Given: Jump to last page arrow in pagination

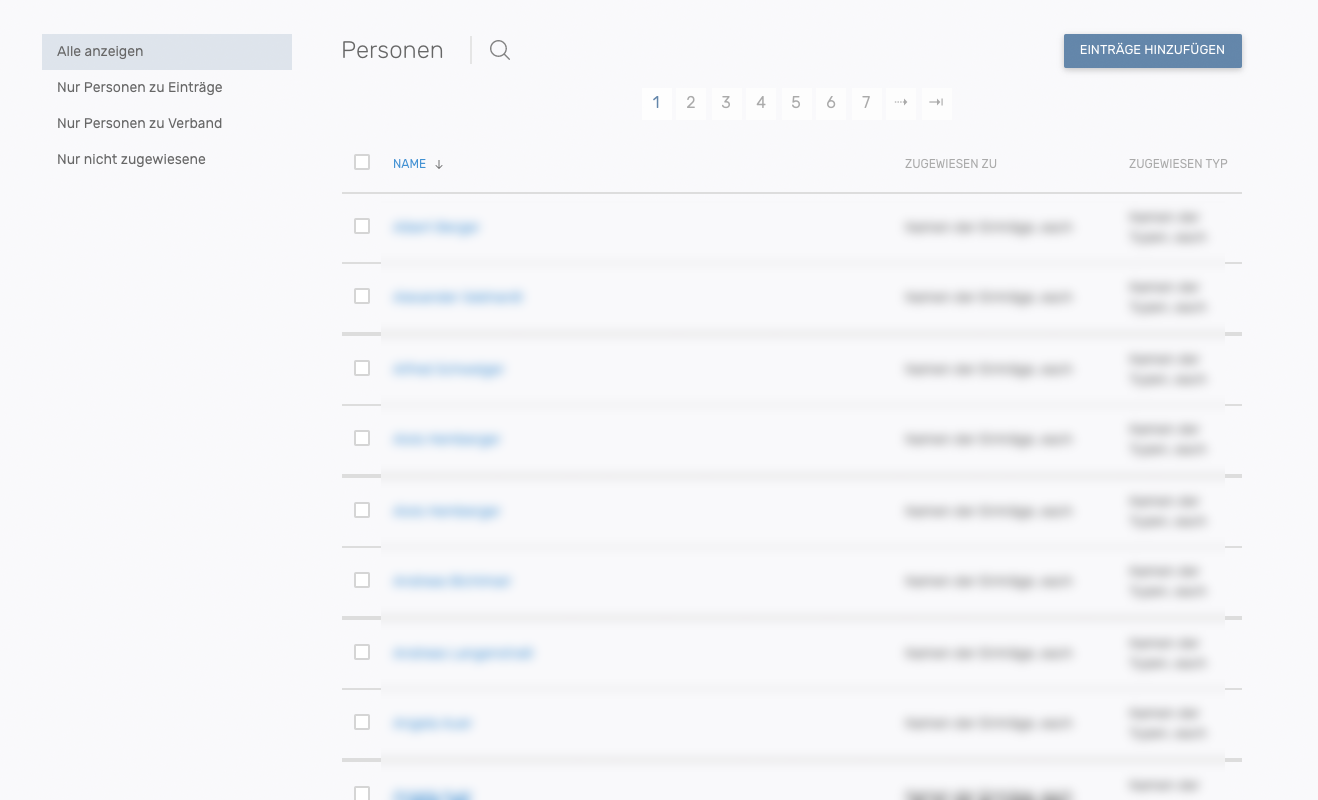Looking at the screenshot, I should pyautogui.click(x=936, y=103).
